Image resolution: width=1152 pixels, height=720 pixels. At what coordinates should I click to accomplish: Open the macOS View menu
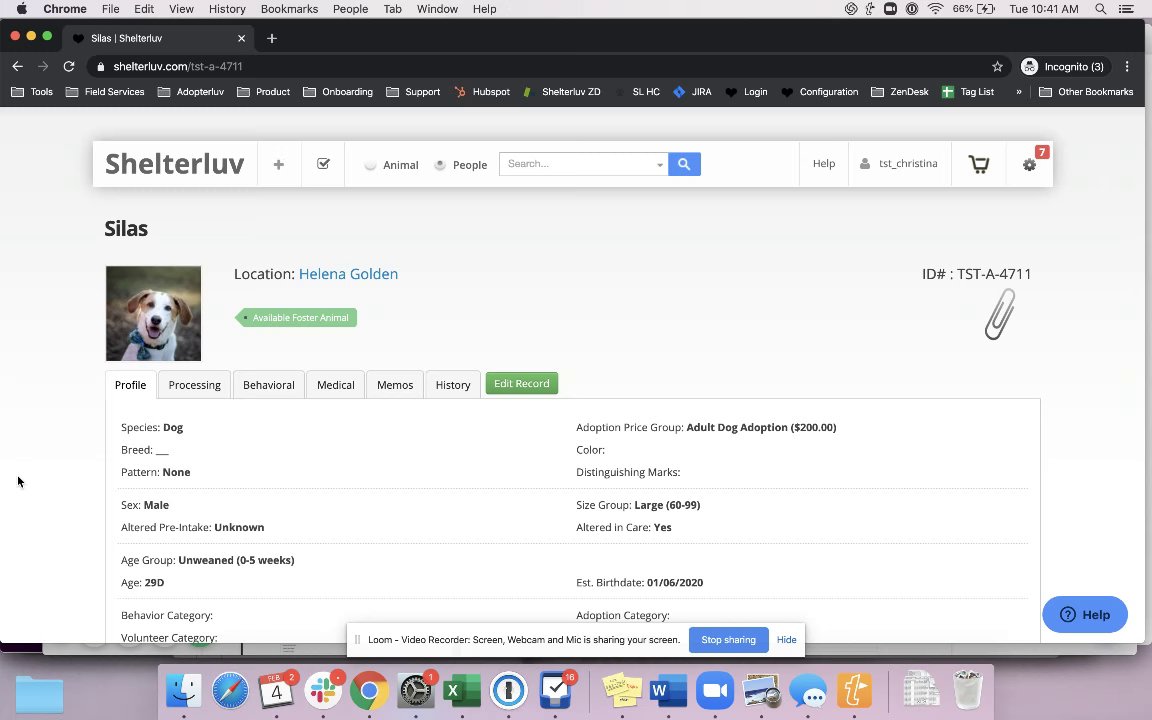(x=181, y=9)
